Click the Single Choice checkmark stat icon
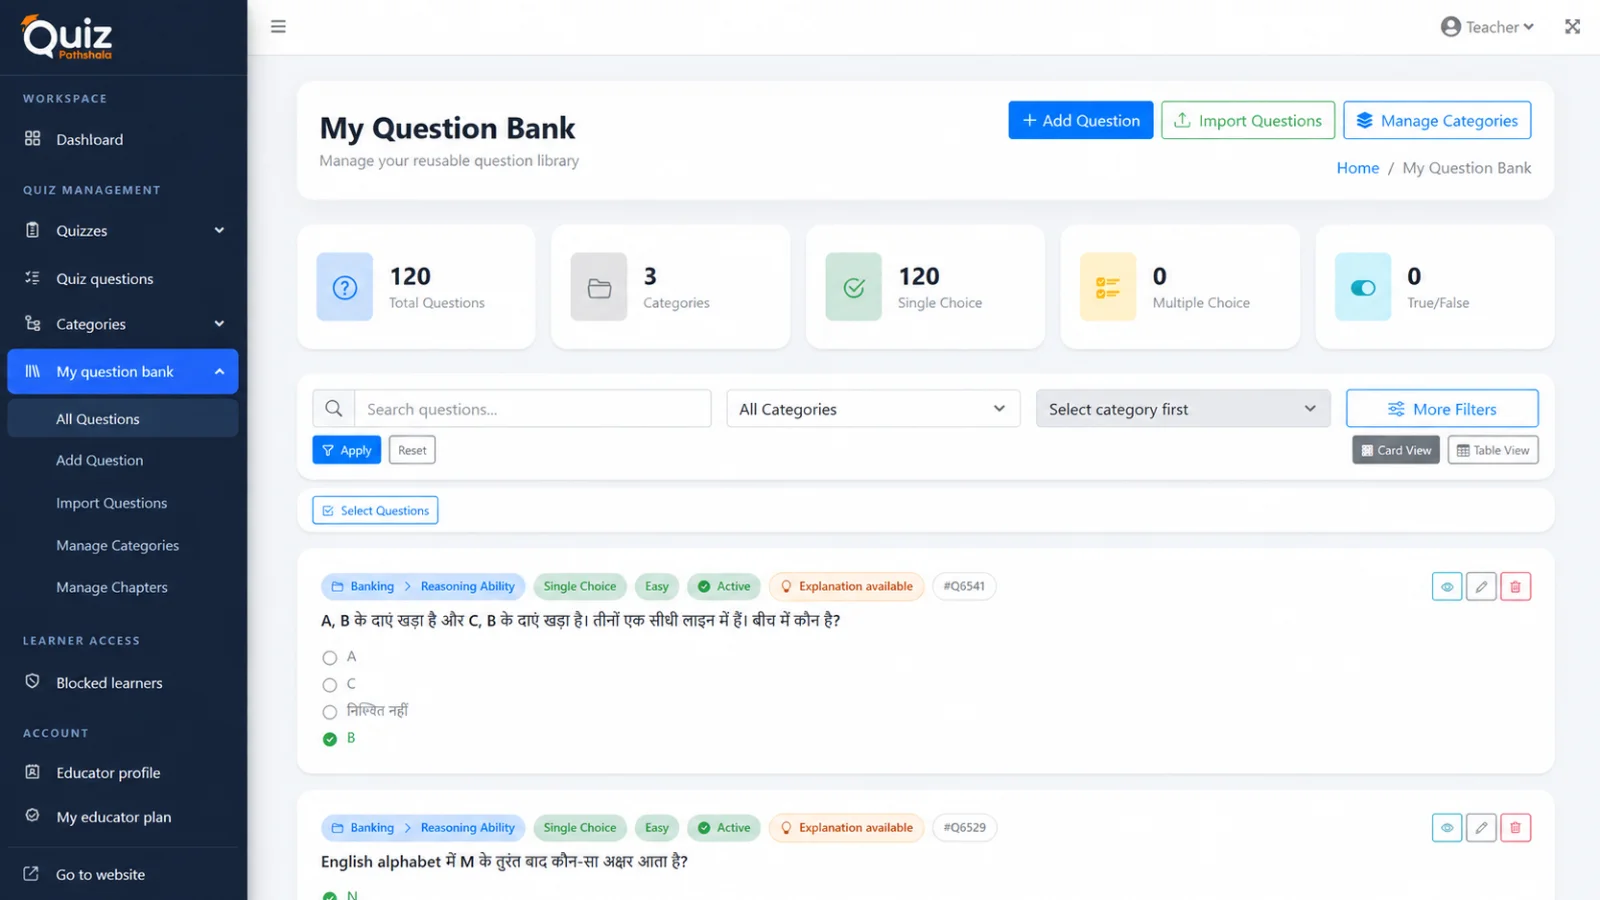This screenshot has height=900, width=1600. [854, 287]
